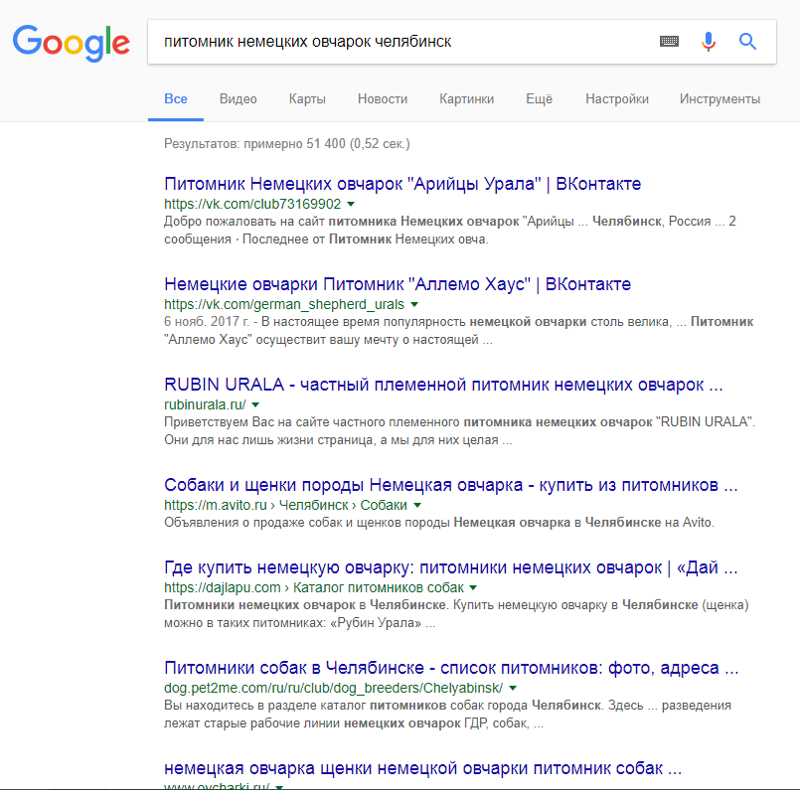Expand arrow next to rubinurala.ru
This screenshot has width=800, height=790.
click(256, 405)
